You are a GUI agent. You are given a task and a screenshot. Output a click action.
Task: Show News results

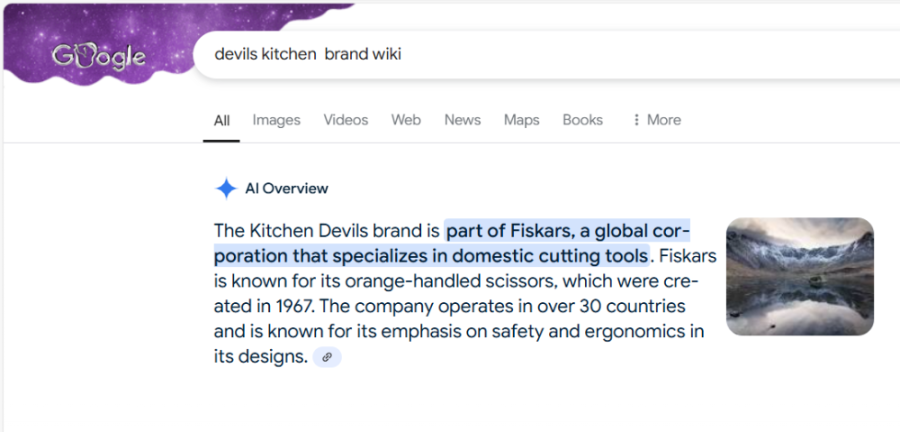(x=462, y=120)
